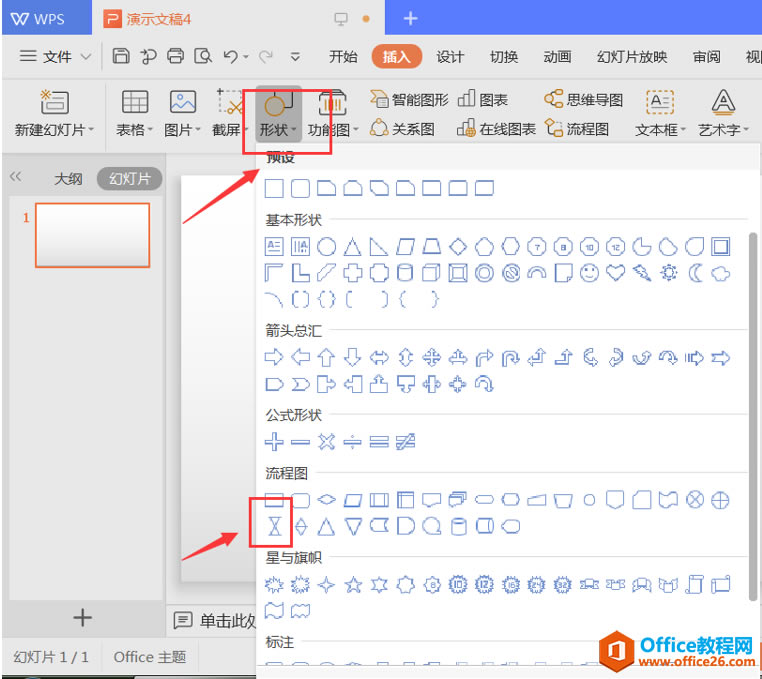Image resolution: width=762 pixels, height=679 pixels.
Task: Select the 4-point star shape
Action: click(326, 585)
